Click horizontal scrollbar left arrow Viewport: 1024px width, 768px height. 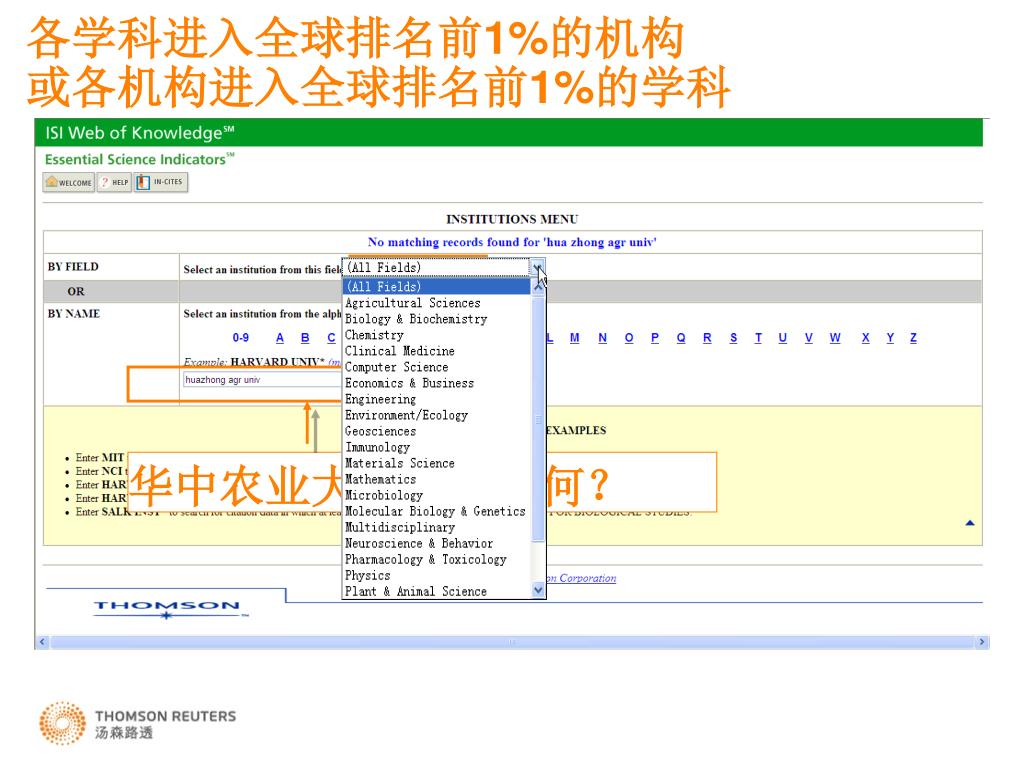click(x=42, y=642)
